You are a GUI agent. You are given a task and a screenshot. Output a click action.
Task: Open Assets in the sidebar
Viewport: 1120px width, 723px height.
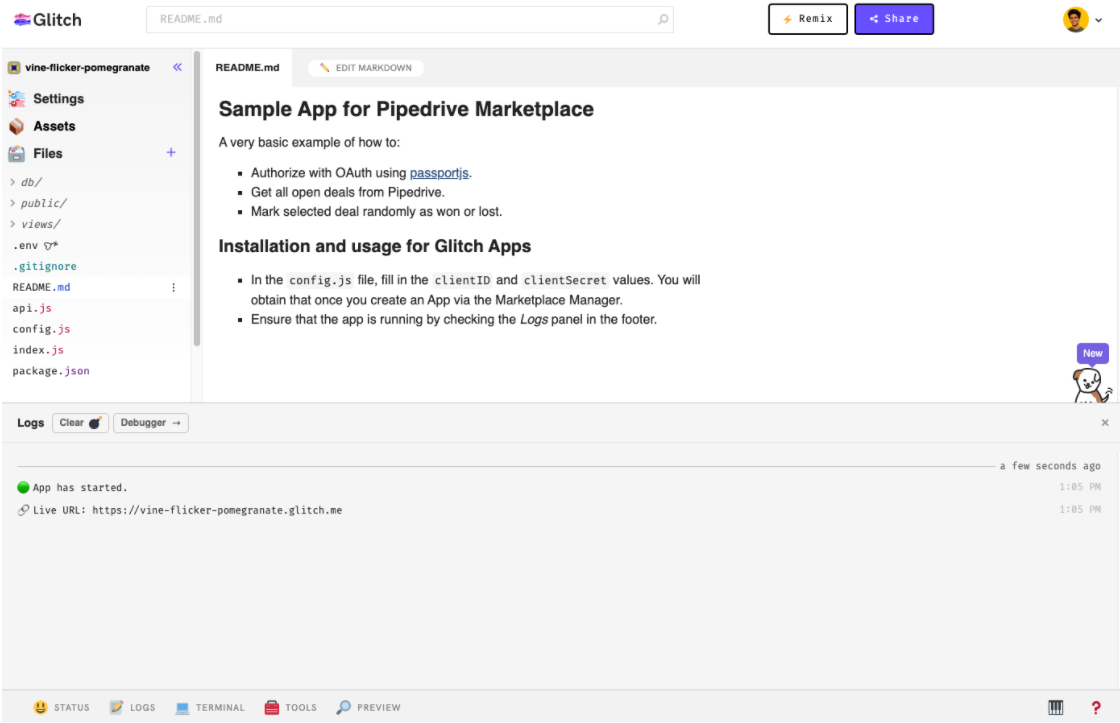click(42, 126)
